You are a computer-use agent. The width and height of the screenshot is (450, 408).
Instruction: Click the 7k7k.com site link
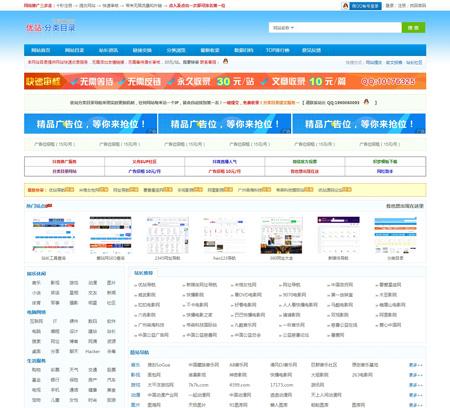tap(198, 385)
